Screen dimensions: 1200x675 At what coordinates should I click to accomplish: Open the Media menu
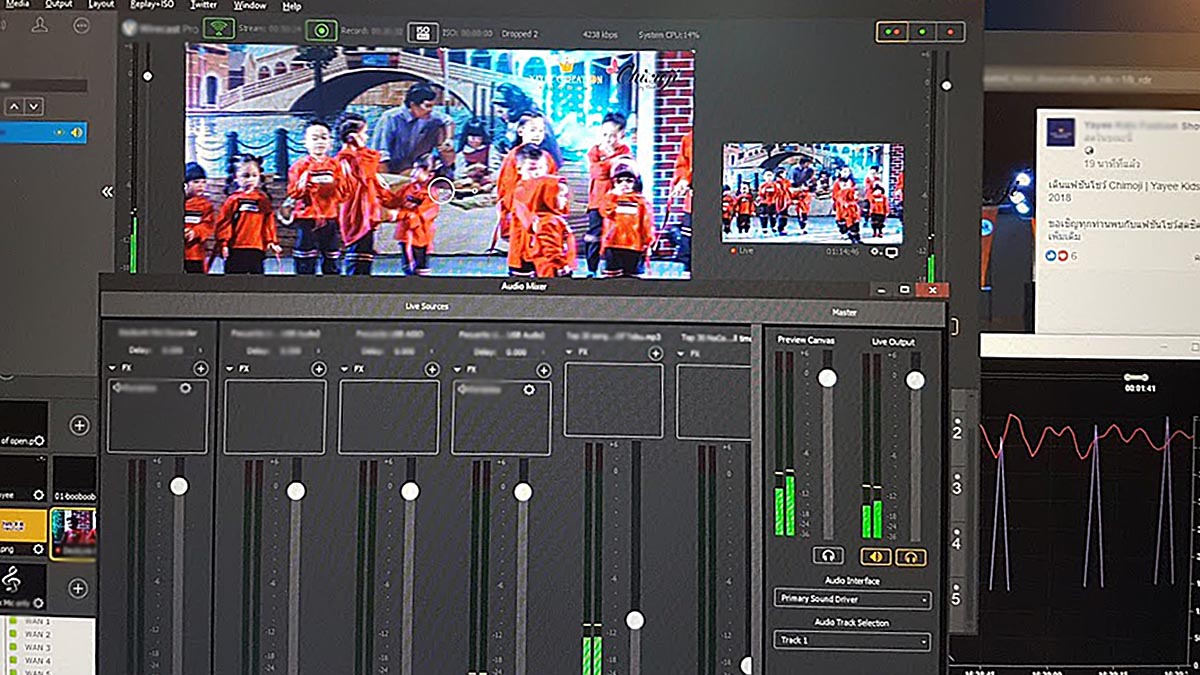coord(15,5)
